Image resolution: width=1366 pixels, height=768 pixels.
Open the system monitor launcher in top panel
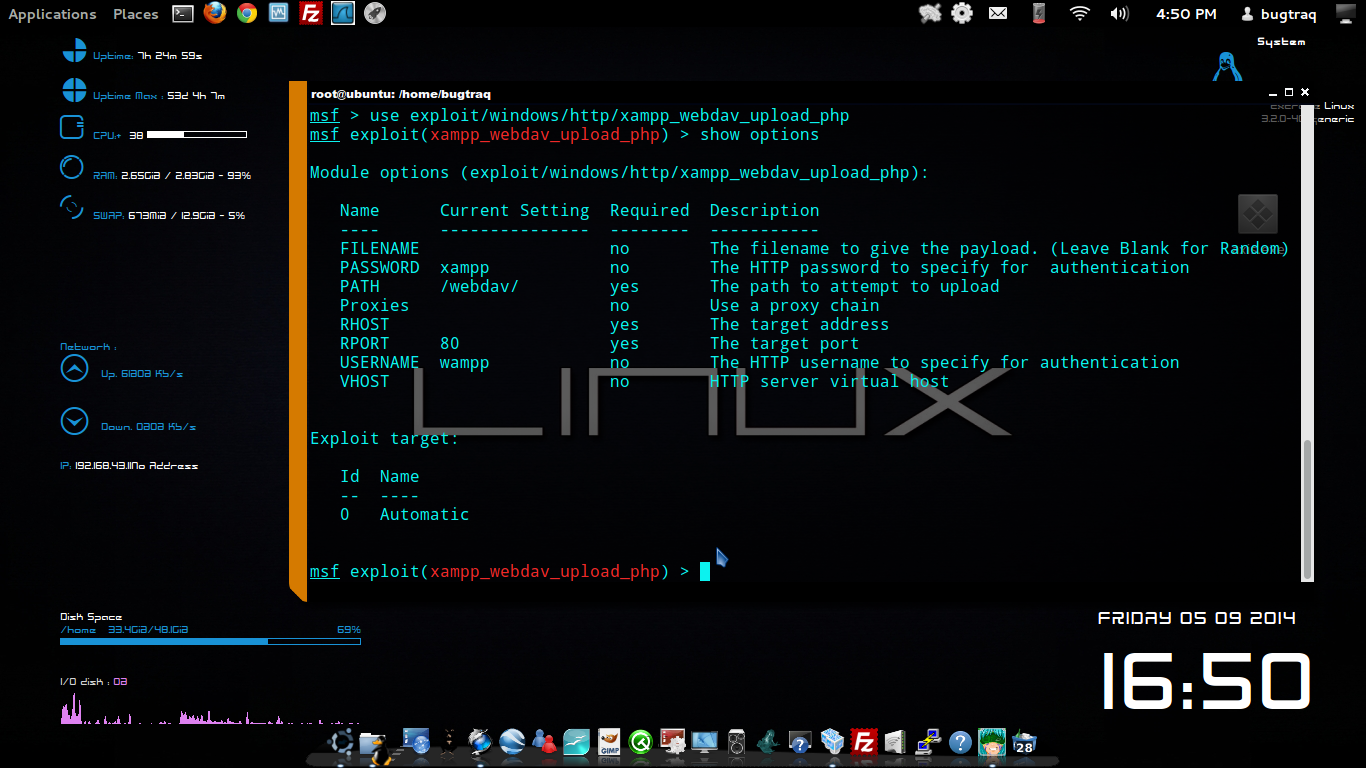click(279, 13)
